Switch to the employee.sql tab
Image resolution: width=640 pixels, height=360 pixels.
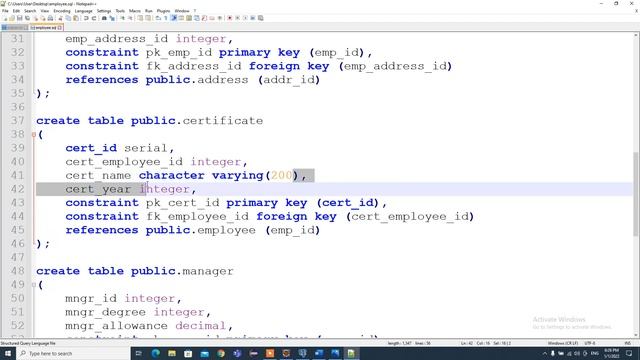tap(45, 28)
